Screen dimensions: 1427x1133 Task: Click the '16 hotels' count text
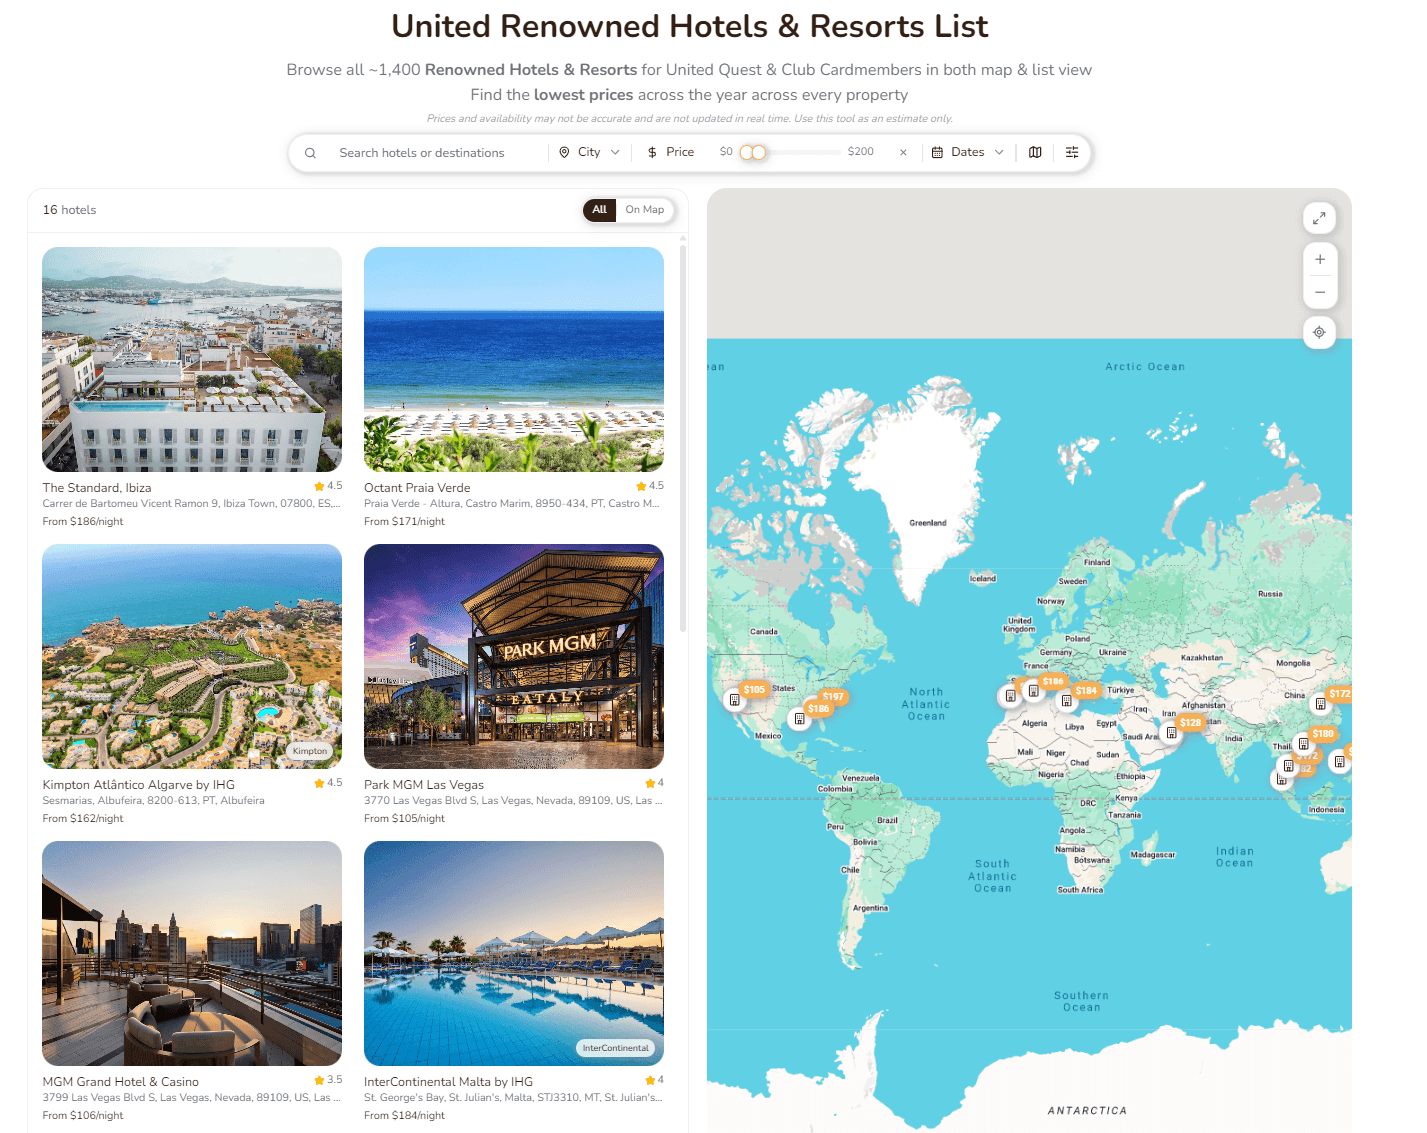pos(70,210)
